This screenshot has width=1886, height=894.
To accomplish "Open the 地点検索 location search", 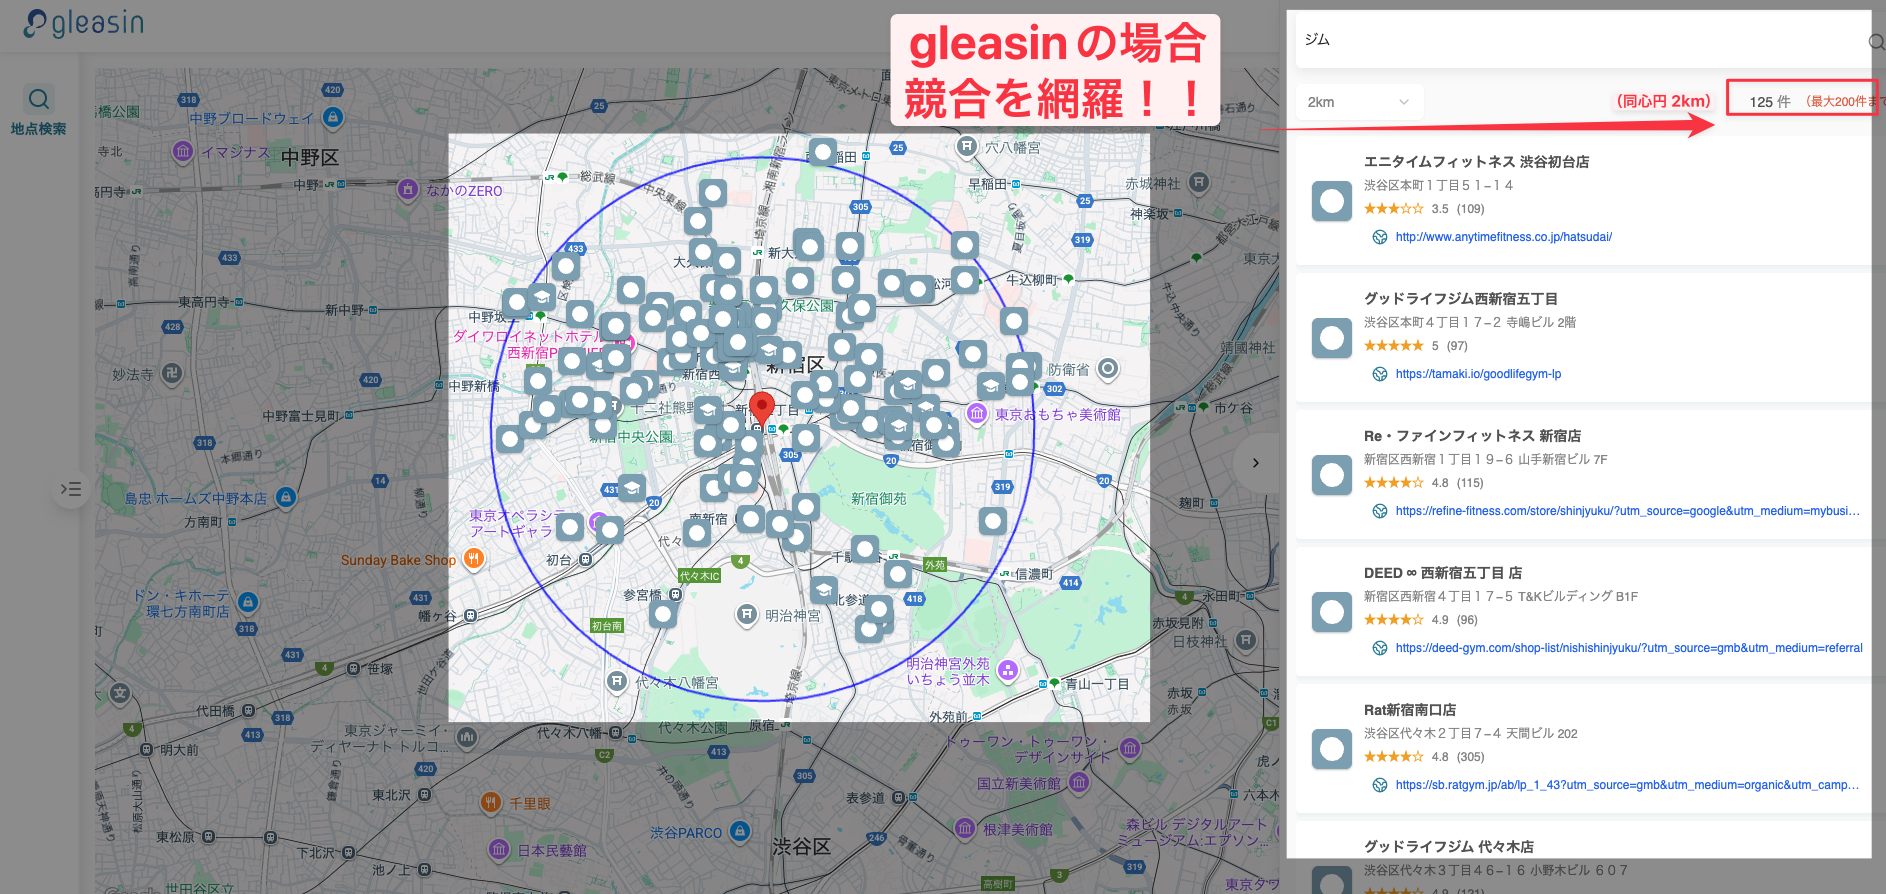I will [39, 110].
